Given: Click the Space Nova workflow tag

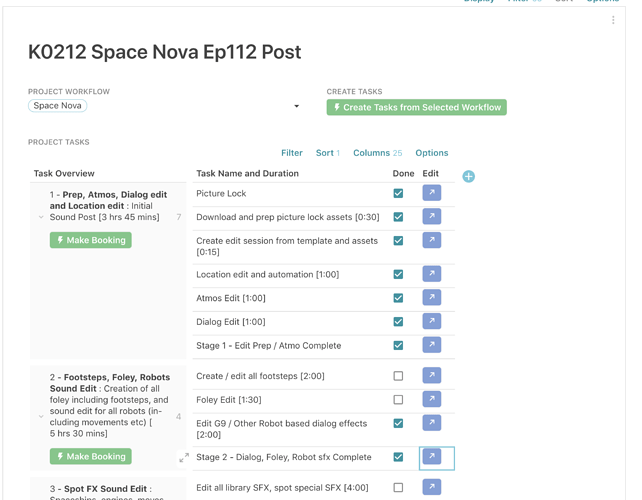Looking at the screenshot, I should point(57,106).
